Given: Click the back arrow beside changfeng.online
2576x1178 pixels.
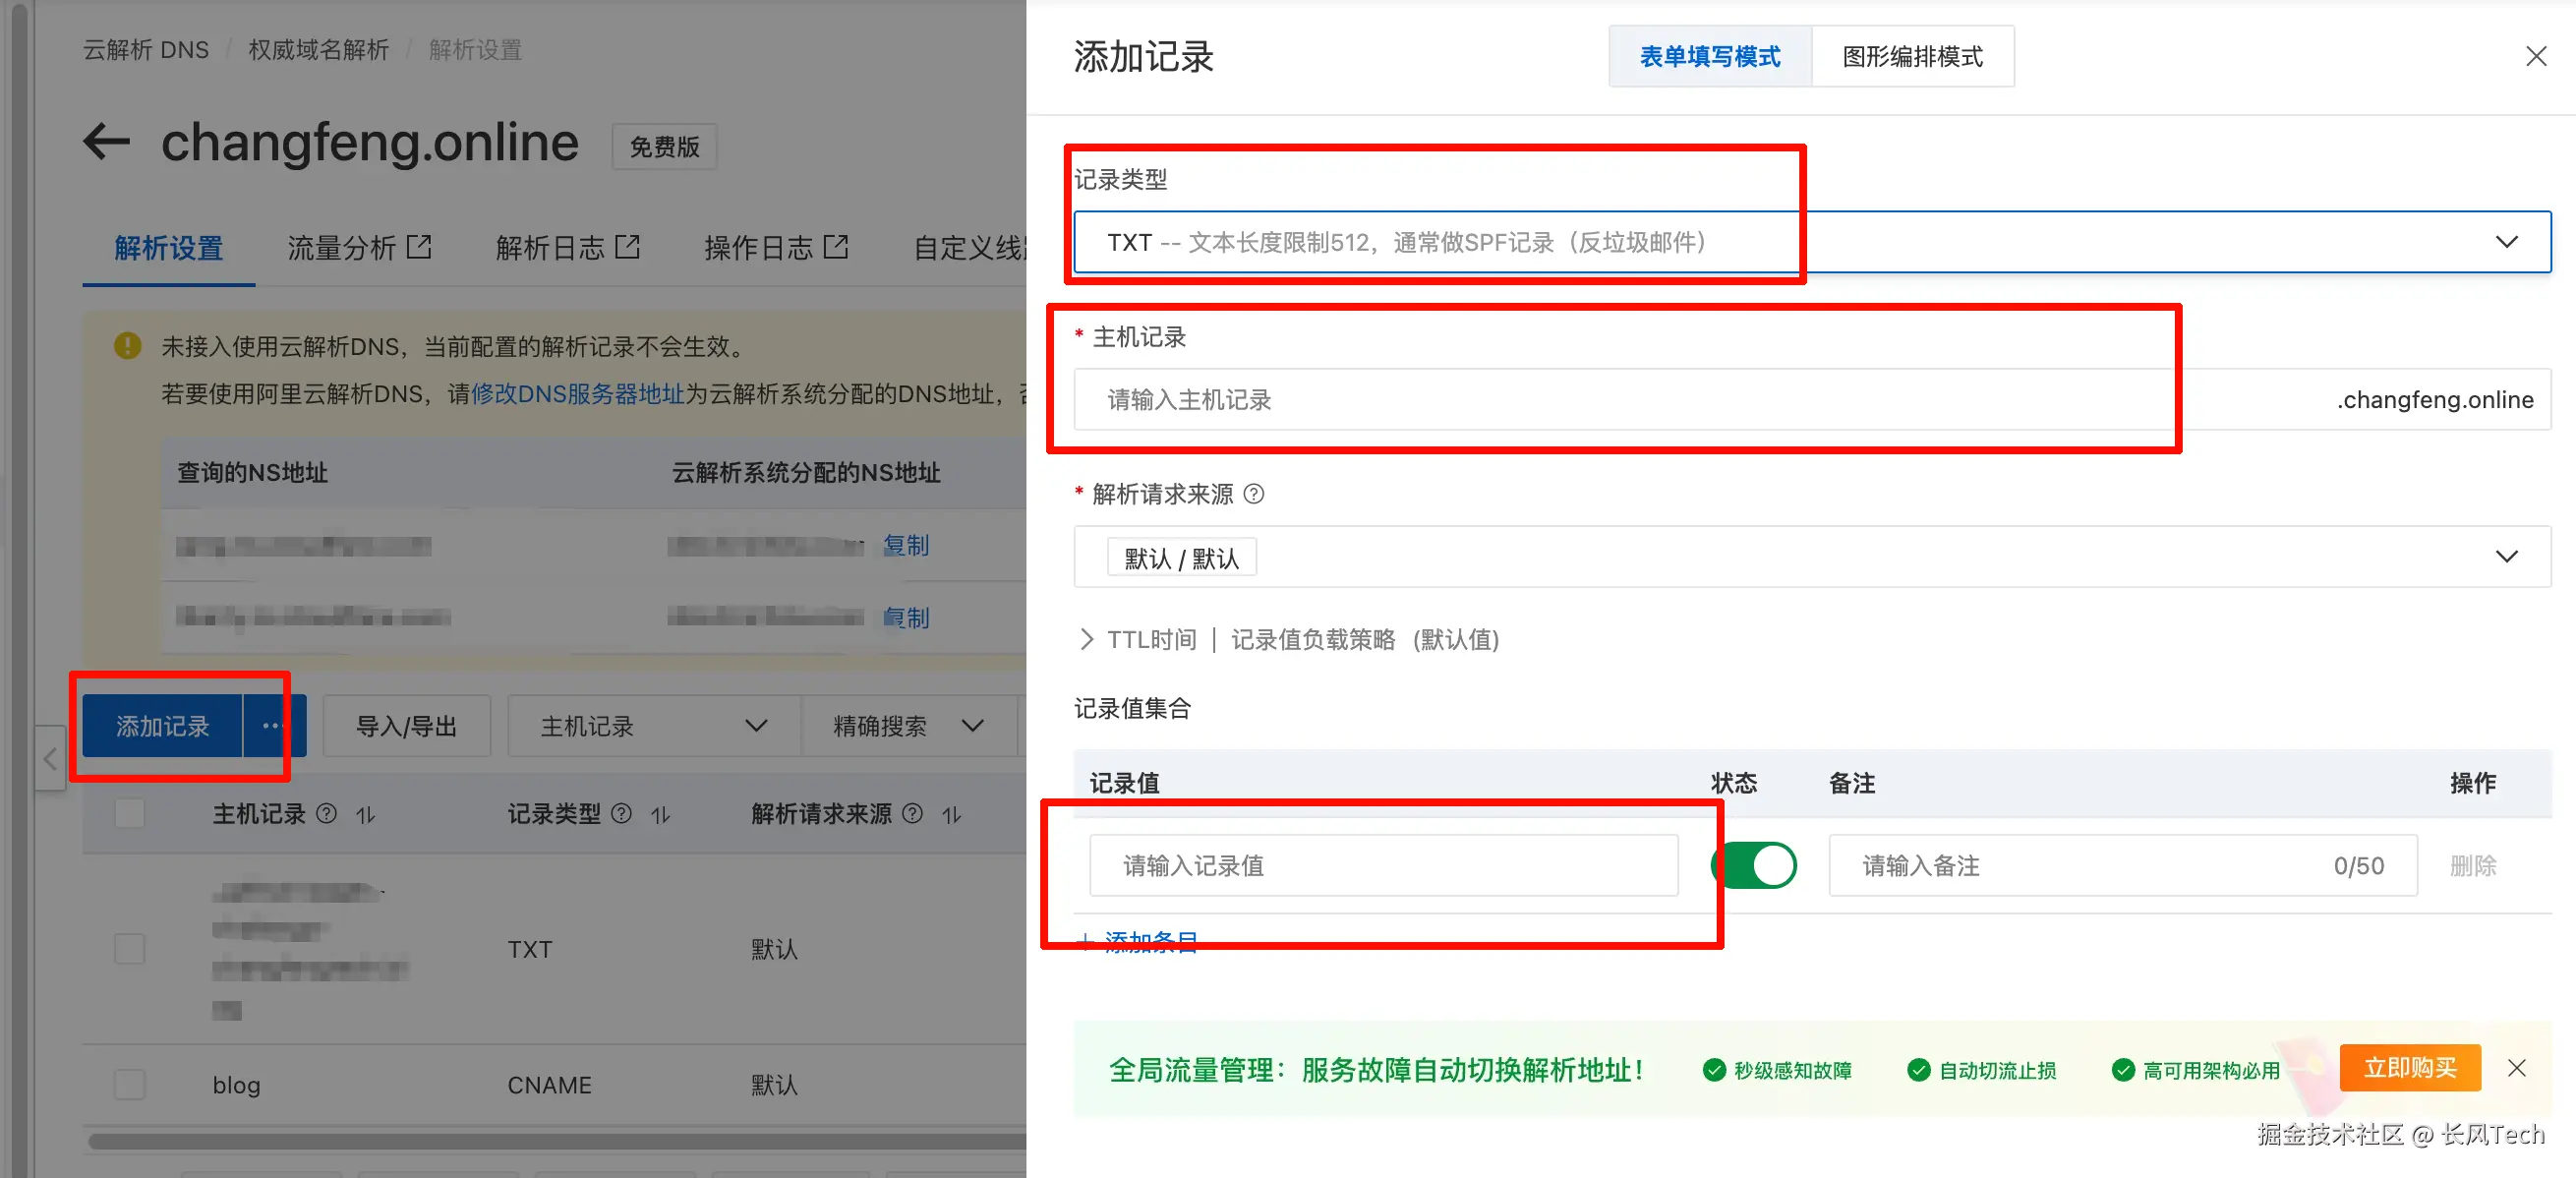Looking at the screenshot, I should click(106, 142).
